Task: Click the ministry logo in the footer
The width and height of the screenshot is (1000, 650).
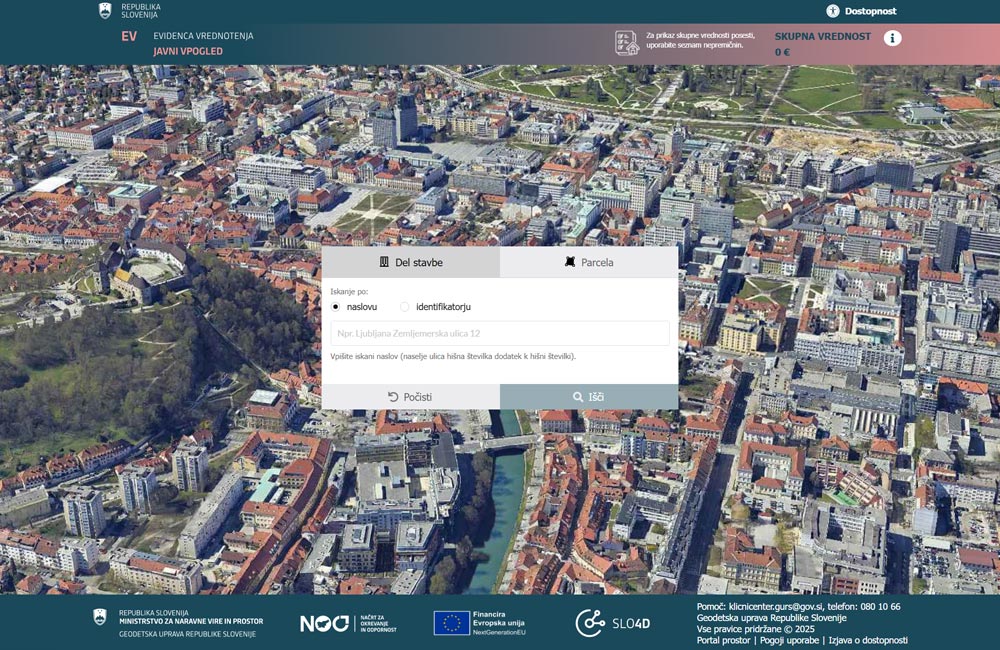Action: [100, 618]
